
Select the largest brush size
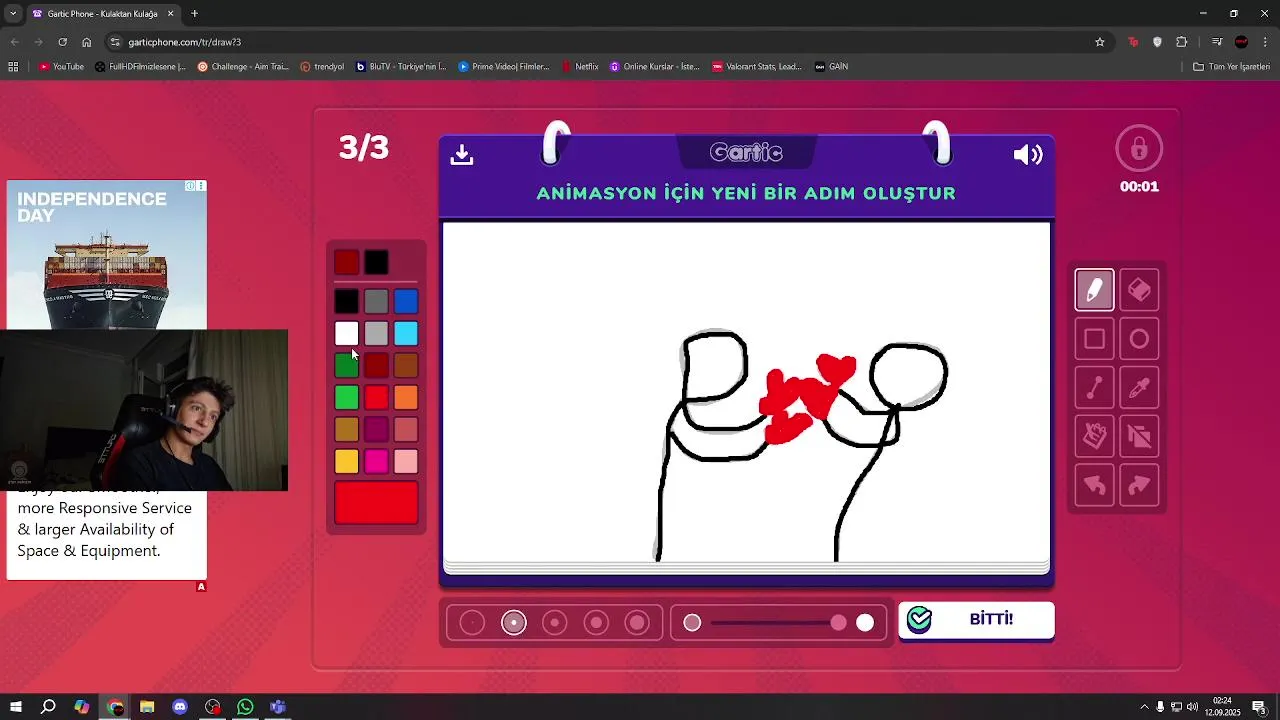pyautogui.click(x=637, y=623)
